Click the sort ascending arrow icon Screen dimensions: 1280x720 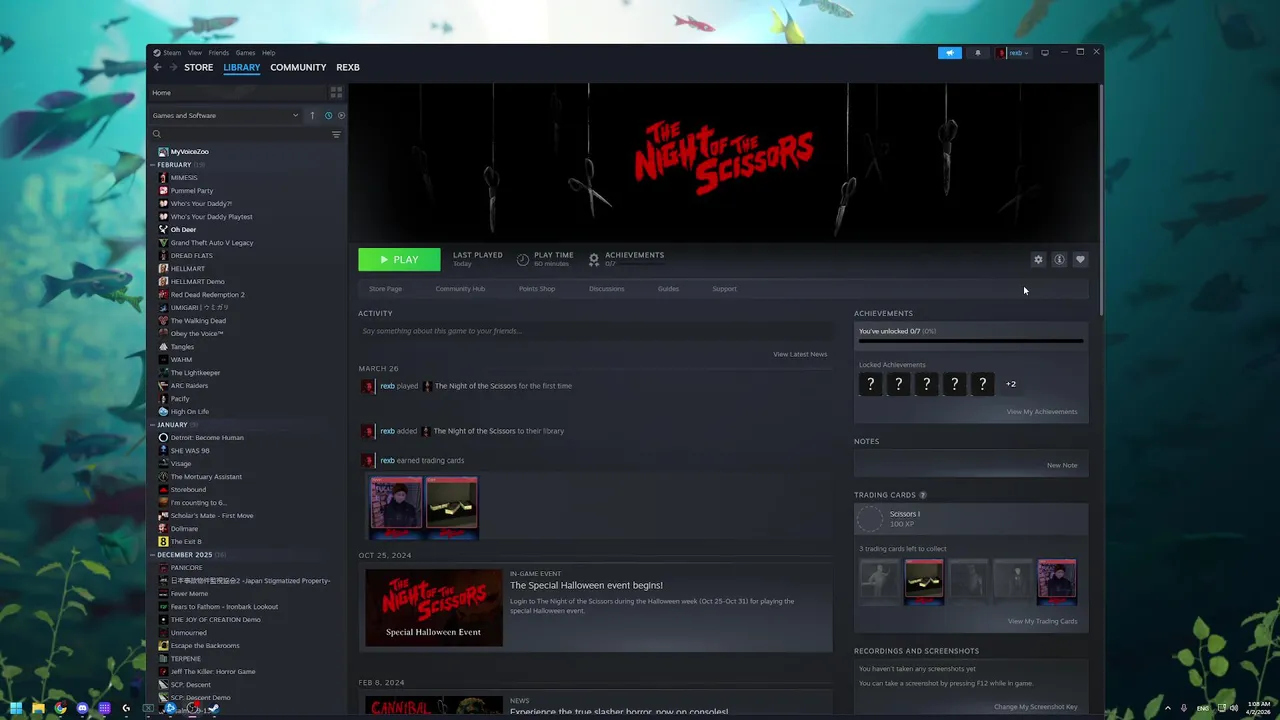312,115
